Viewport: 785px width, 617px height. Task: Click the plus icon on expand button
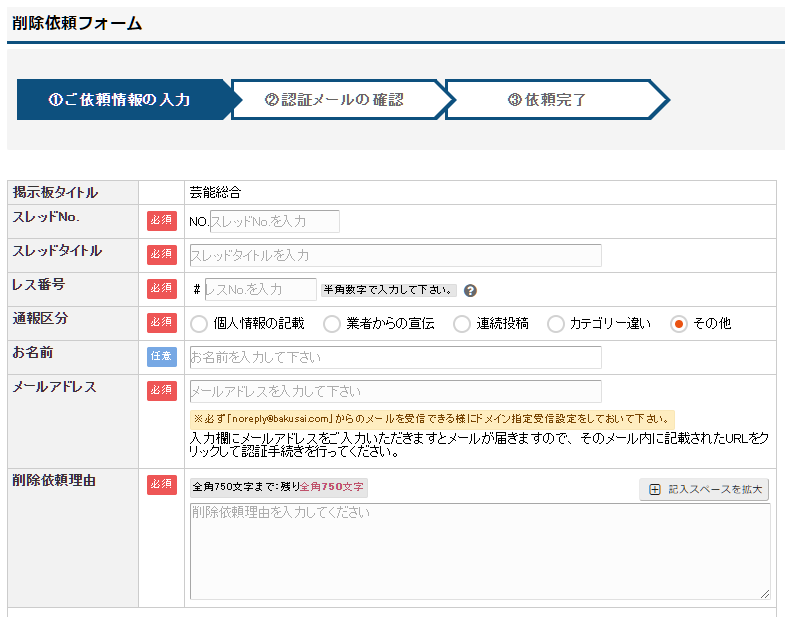pyautogui.click(x=655, y=489)
